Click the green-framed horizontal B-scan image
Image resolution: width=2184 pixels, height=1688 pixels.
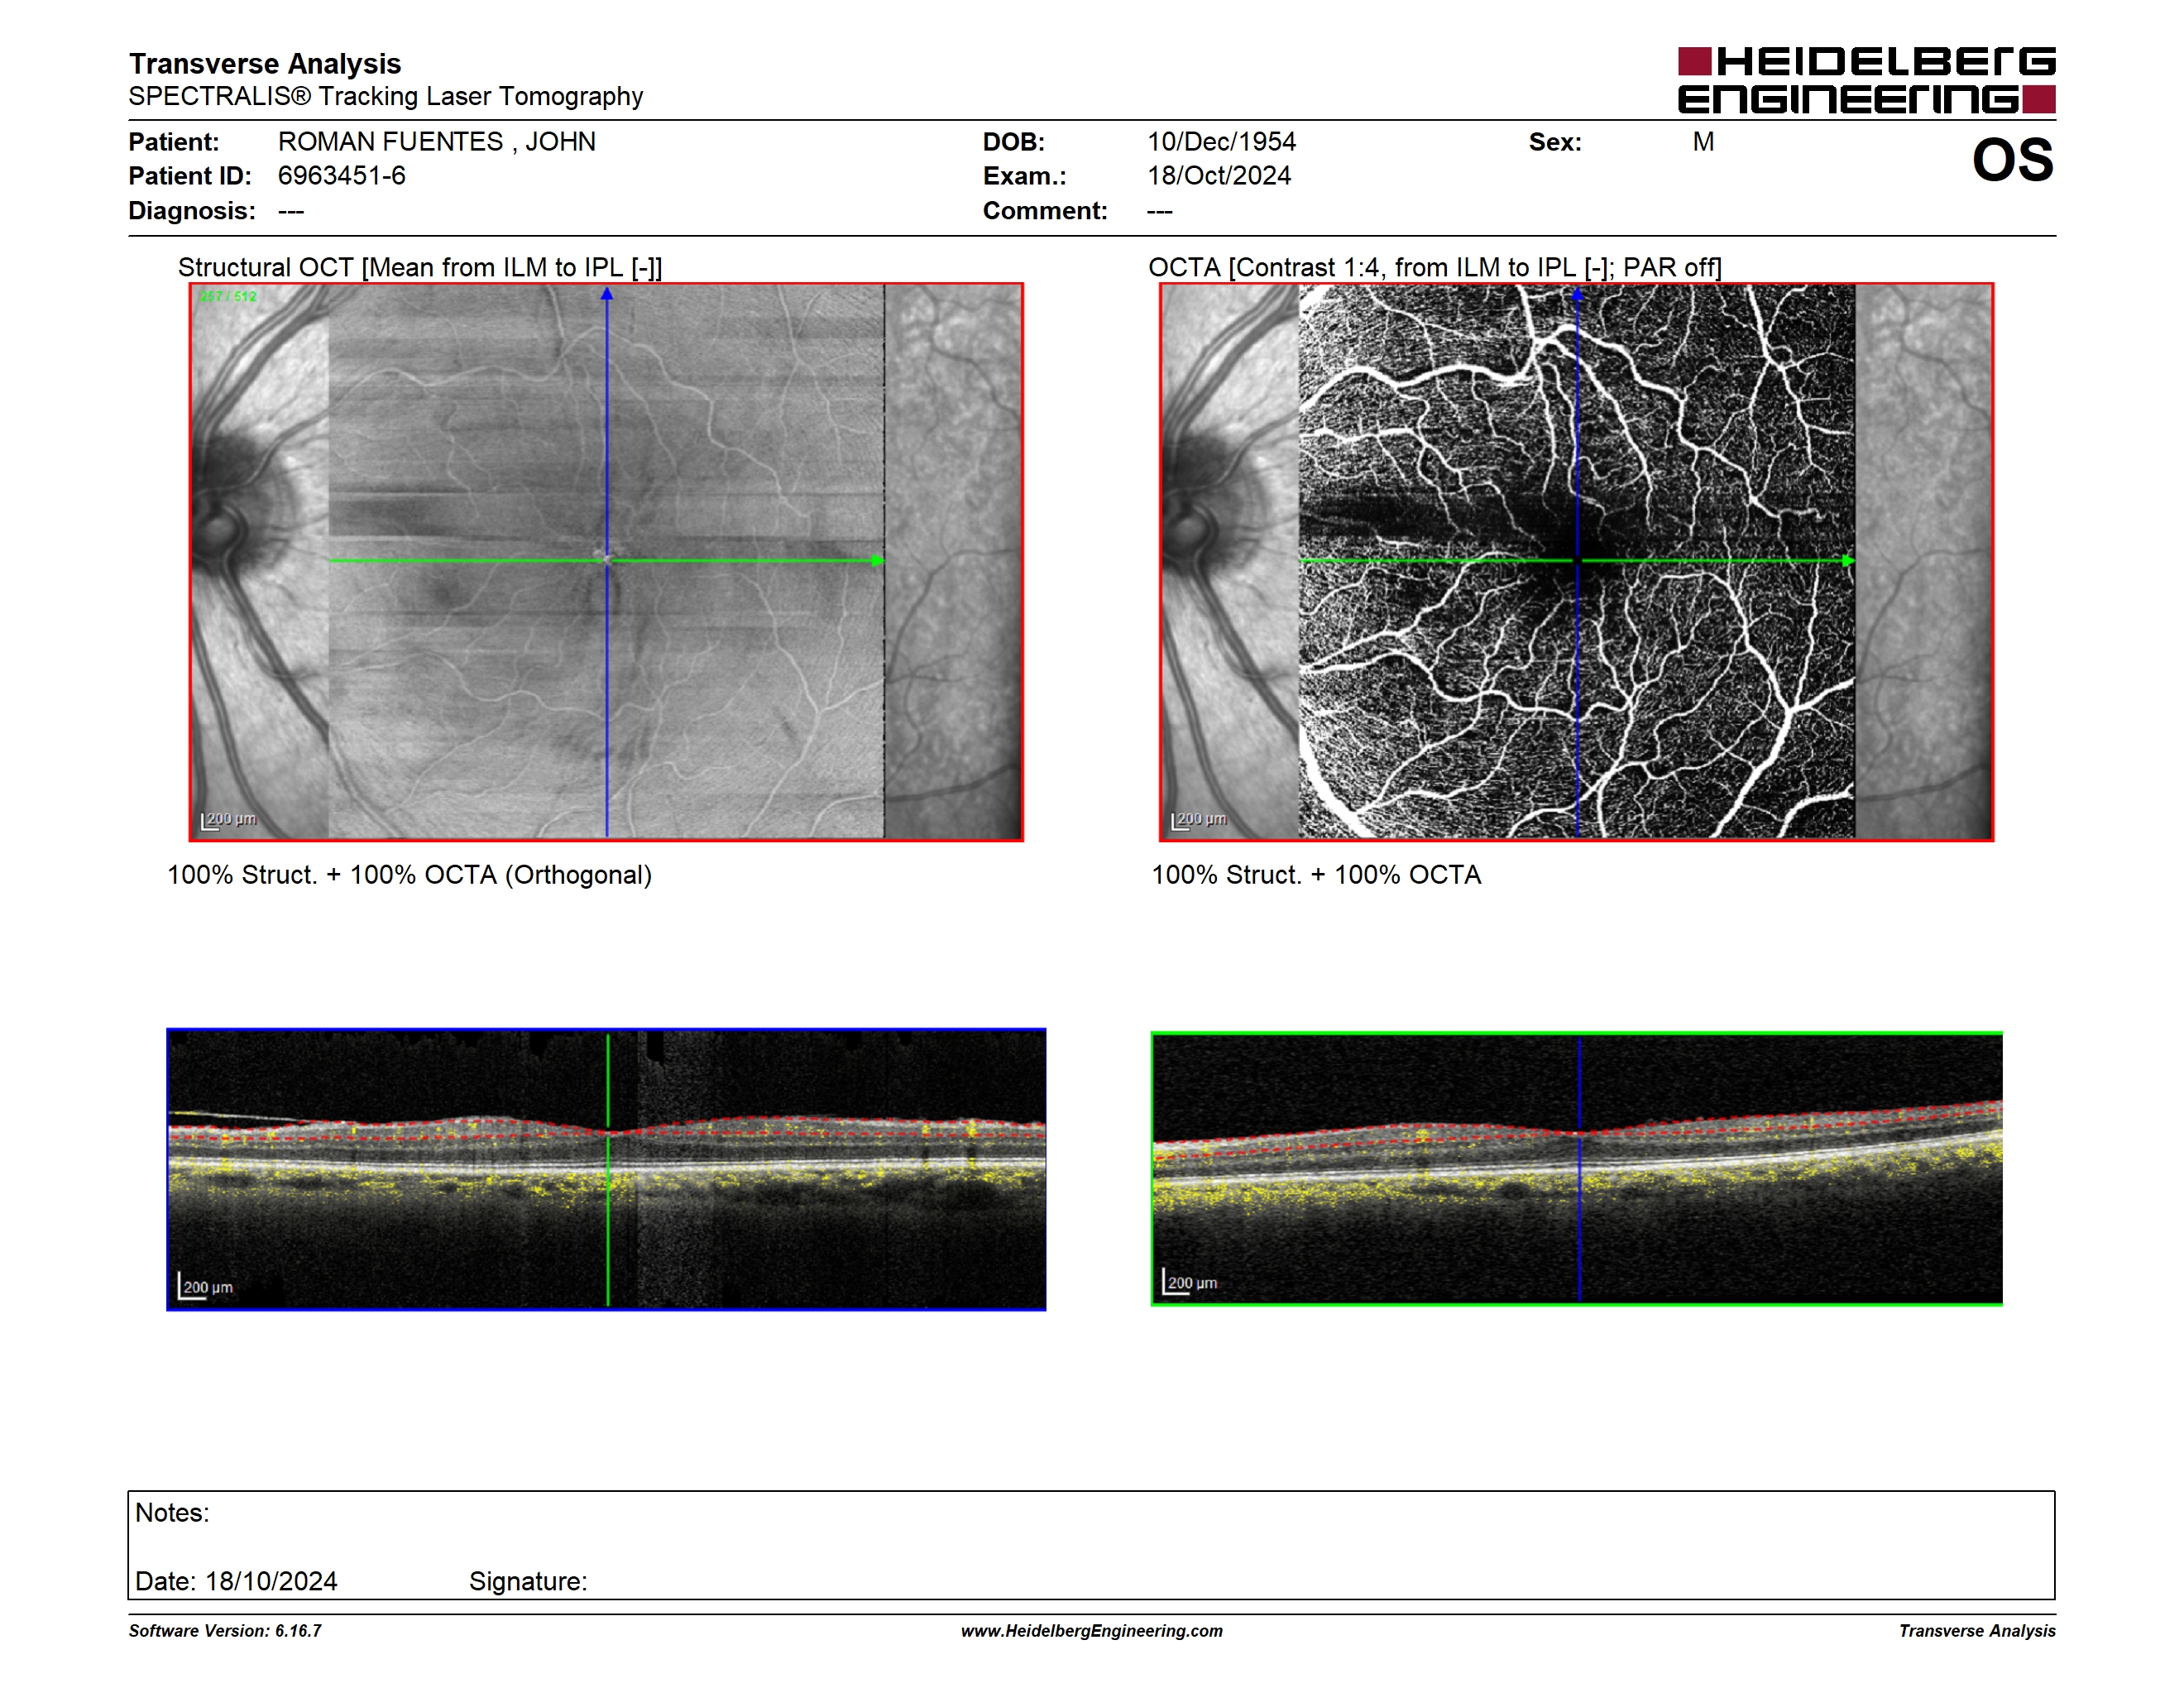click(1577, 1169)
